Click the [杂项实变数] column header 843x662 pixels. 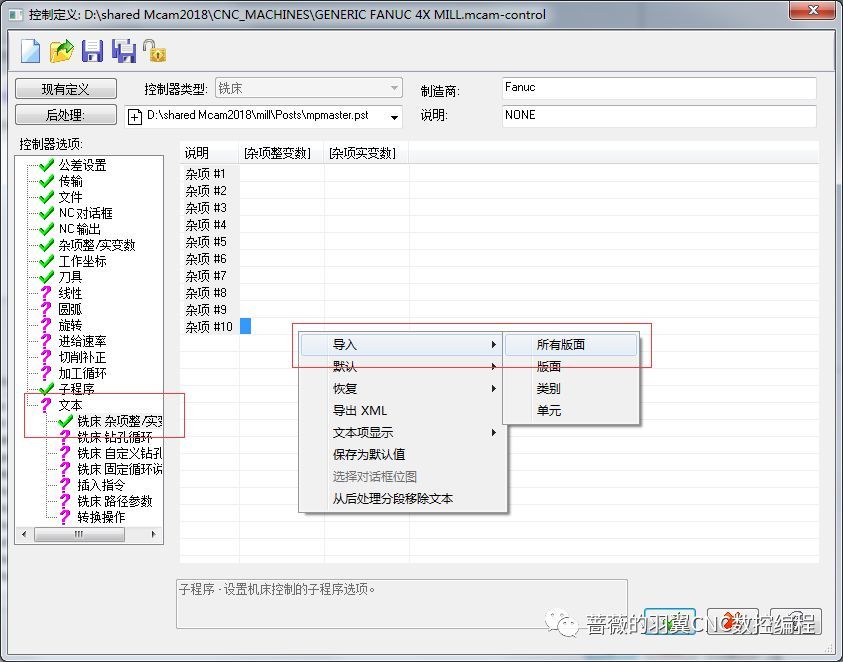pos(366,153)
